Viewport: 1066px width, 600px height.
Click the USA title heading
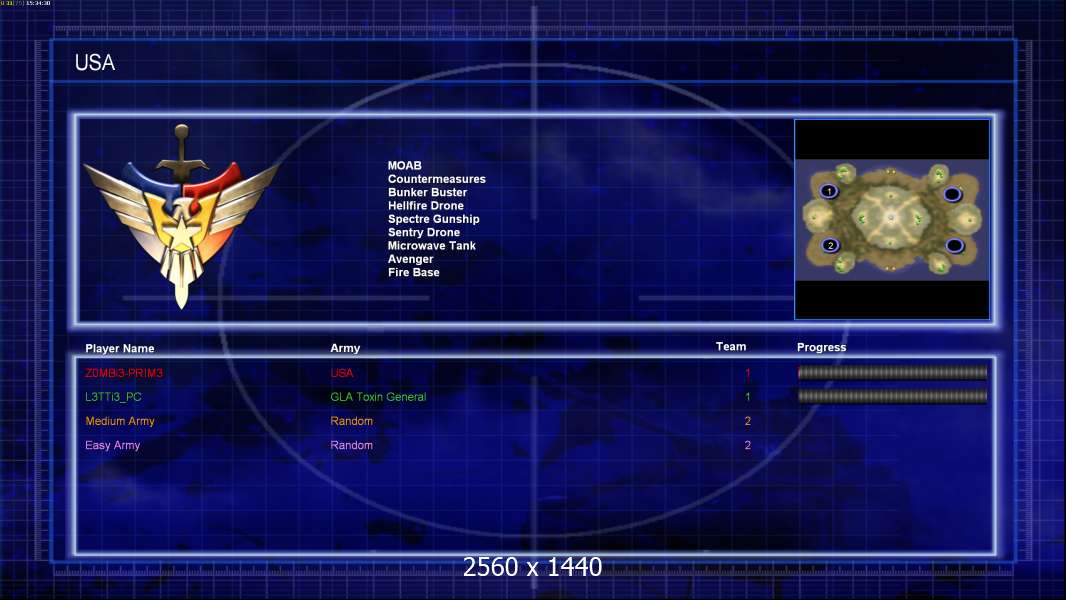pos(94,63)
